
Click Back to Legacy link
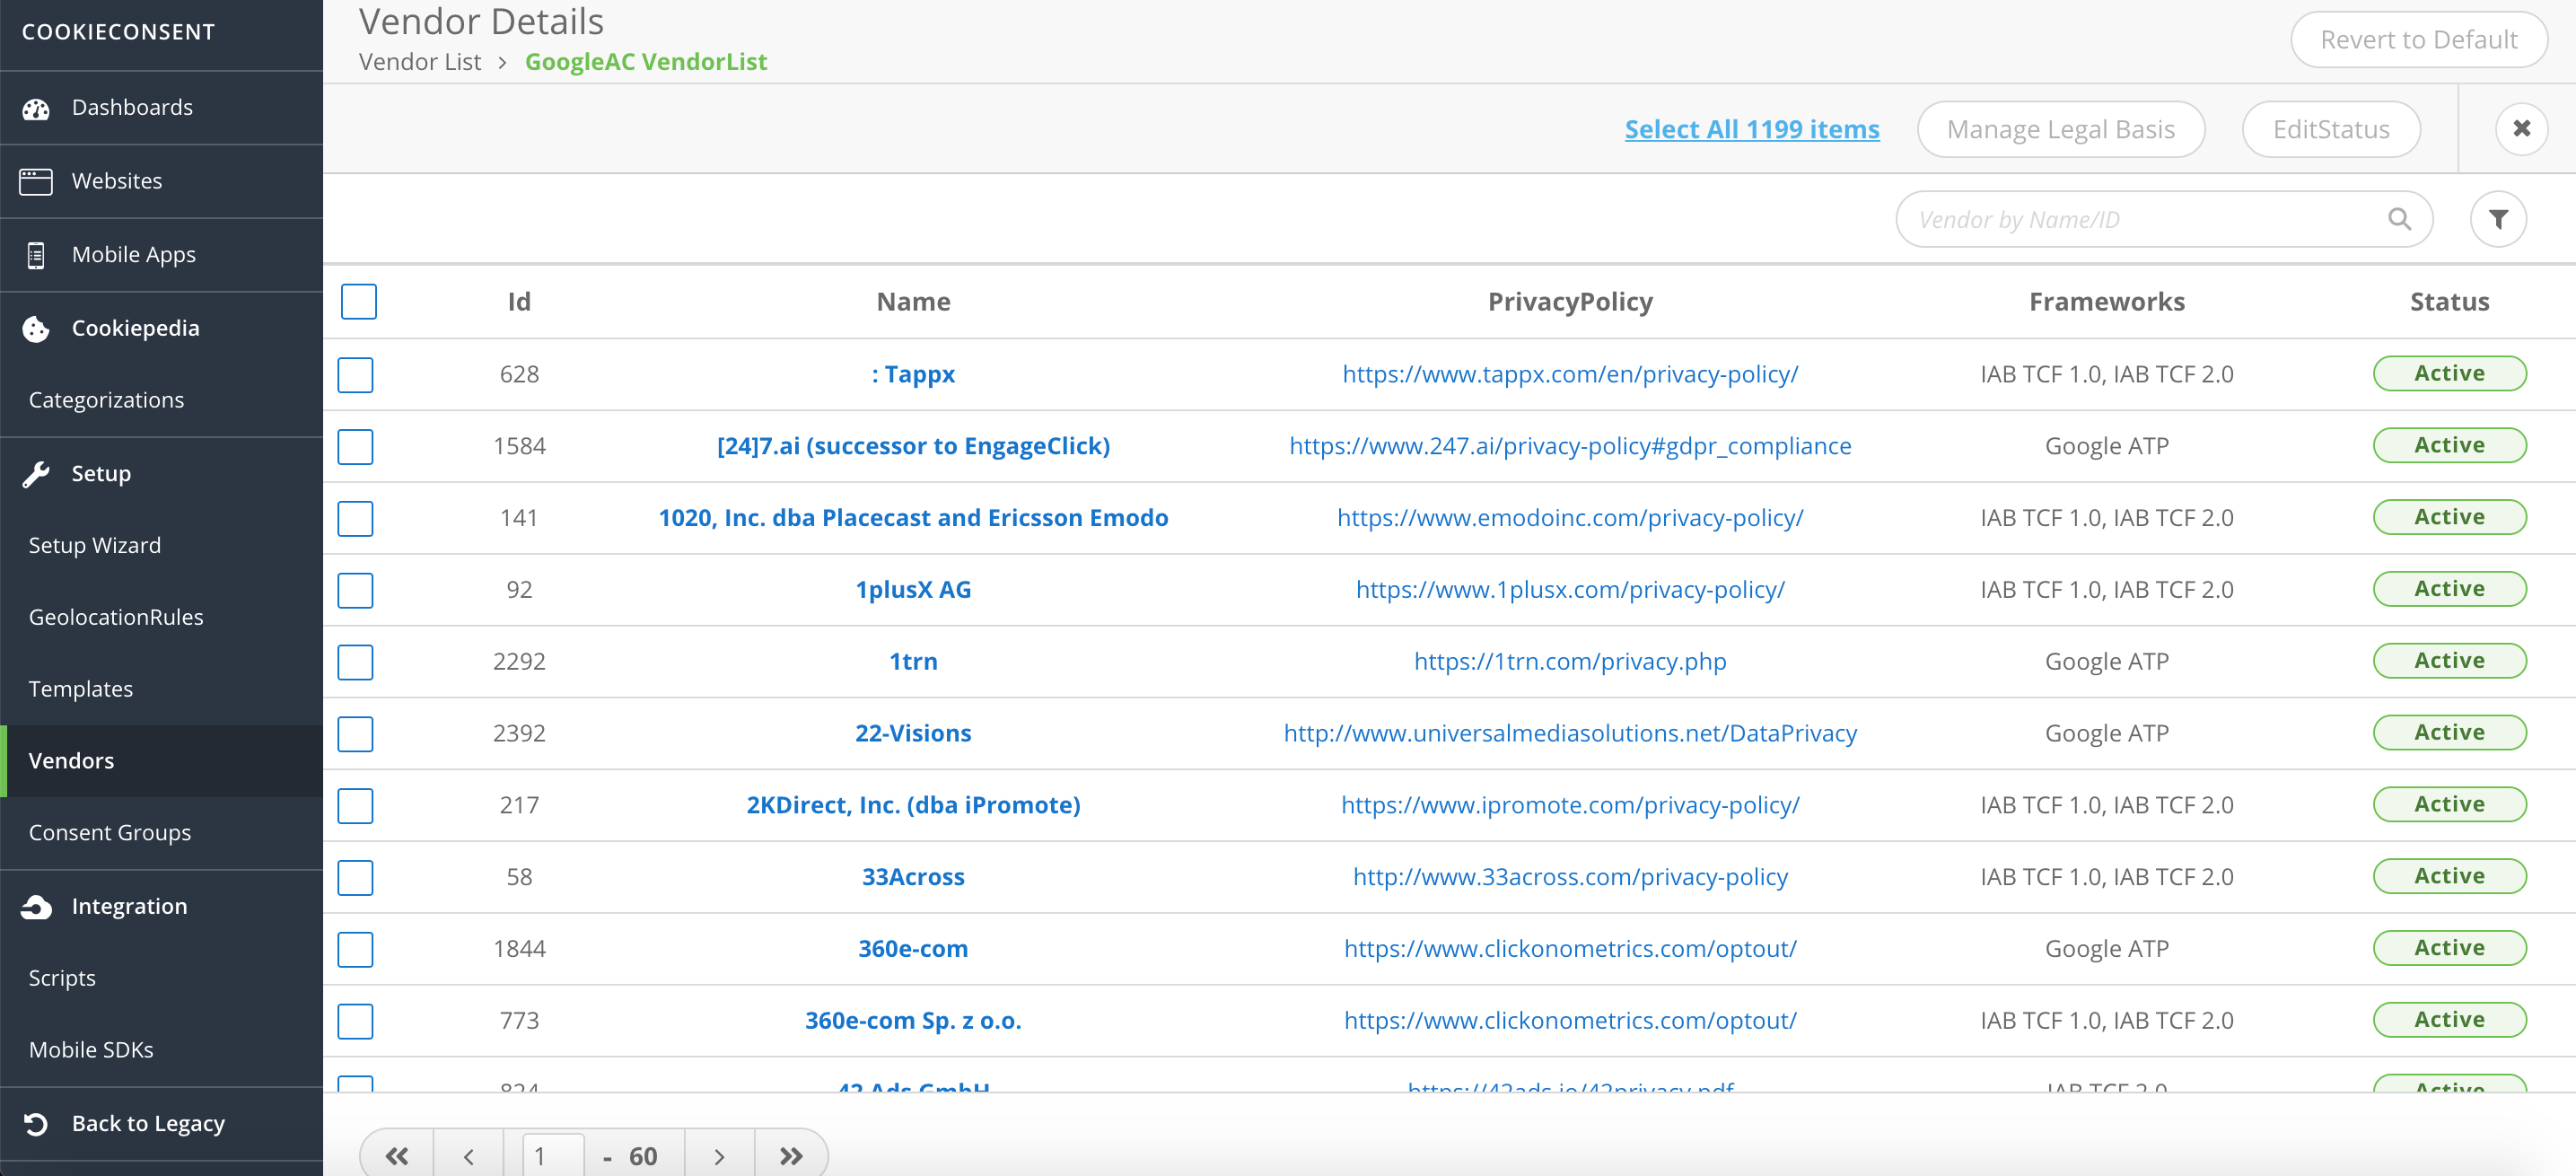click(148, 1124)
